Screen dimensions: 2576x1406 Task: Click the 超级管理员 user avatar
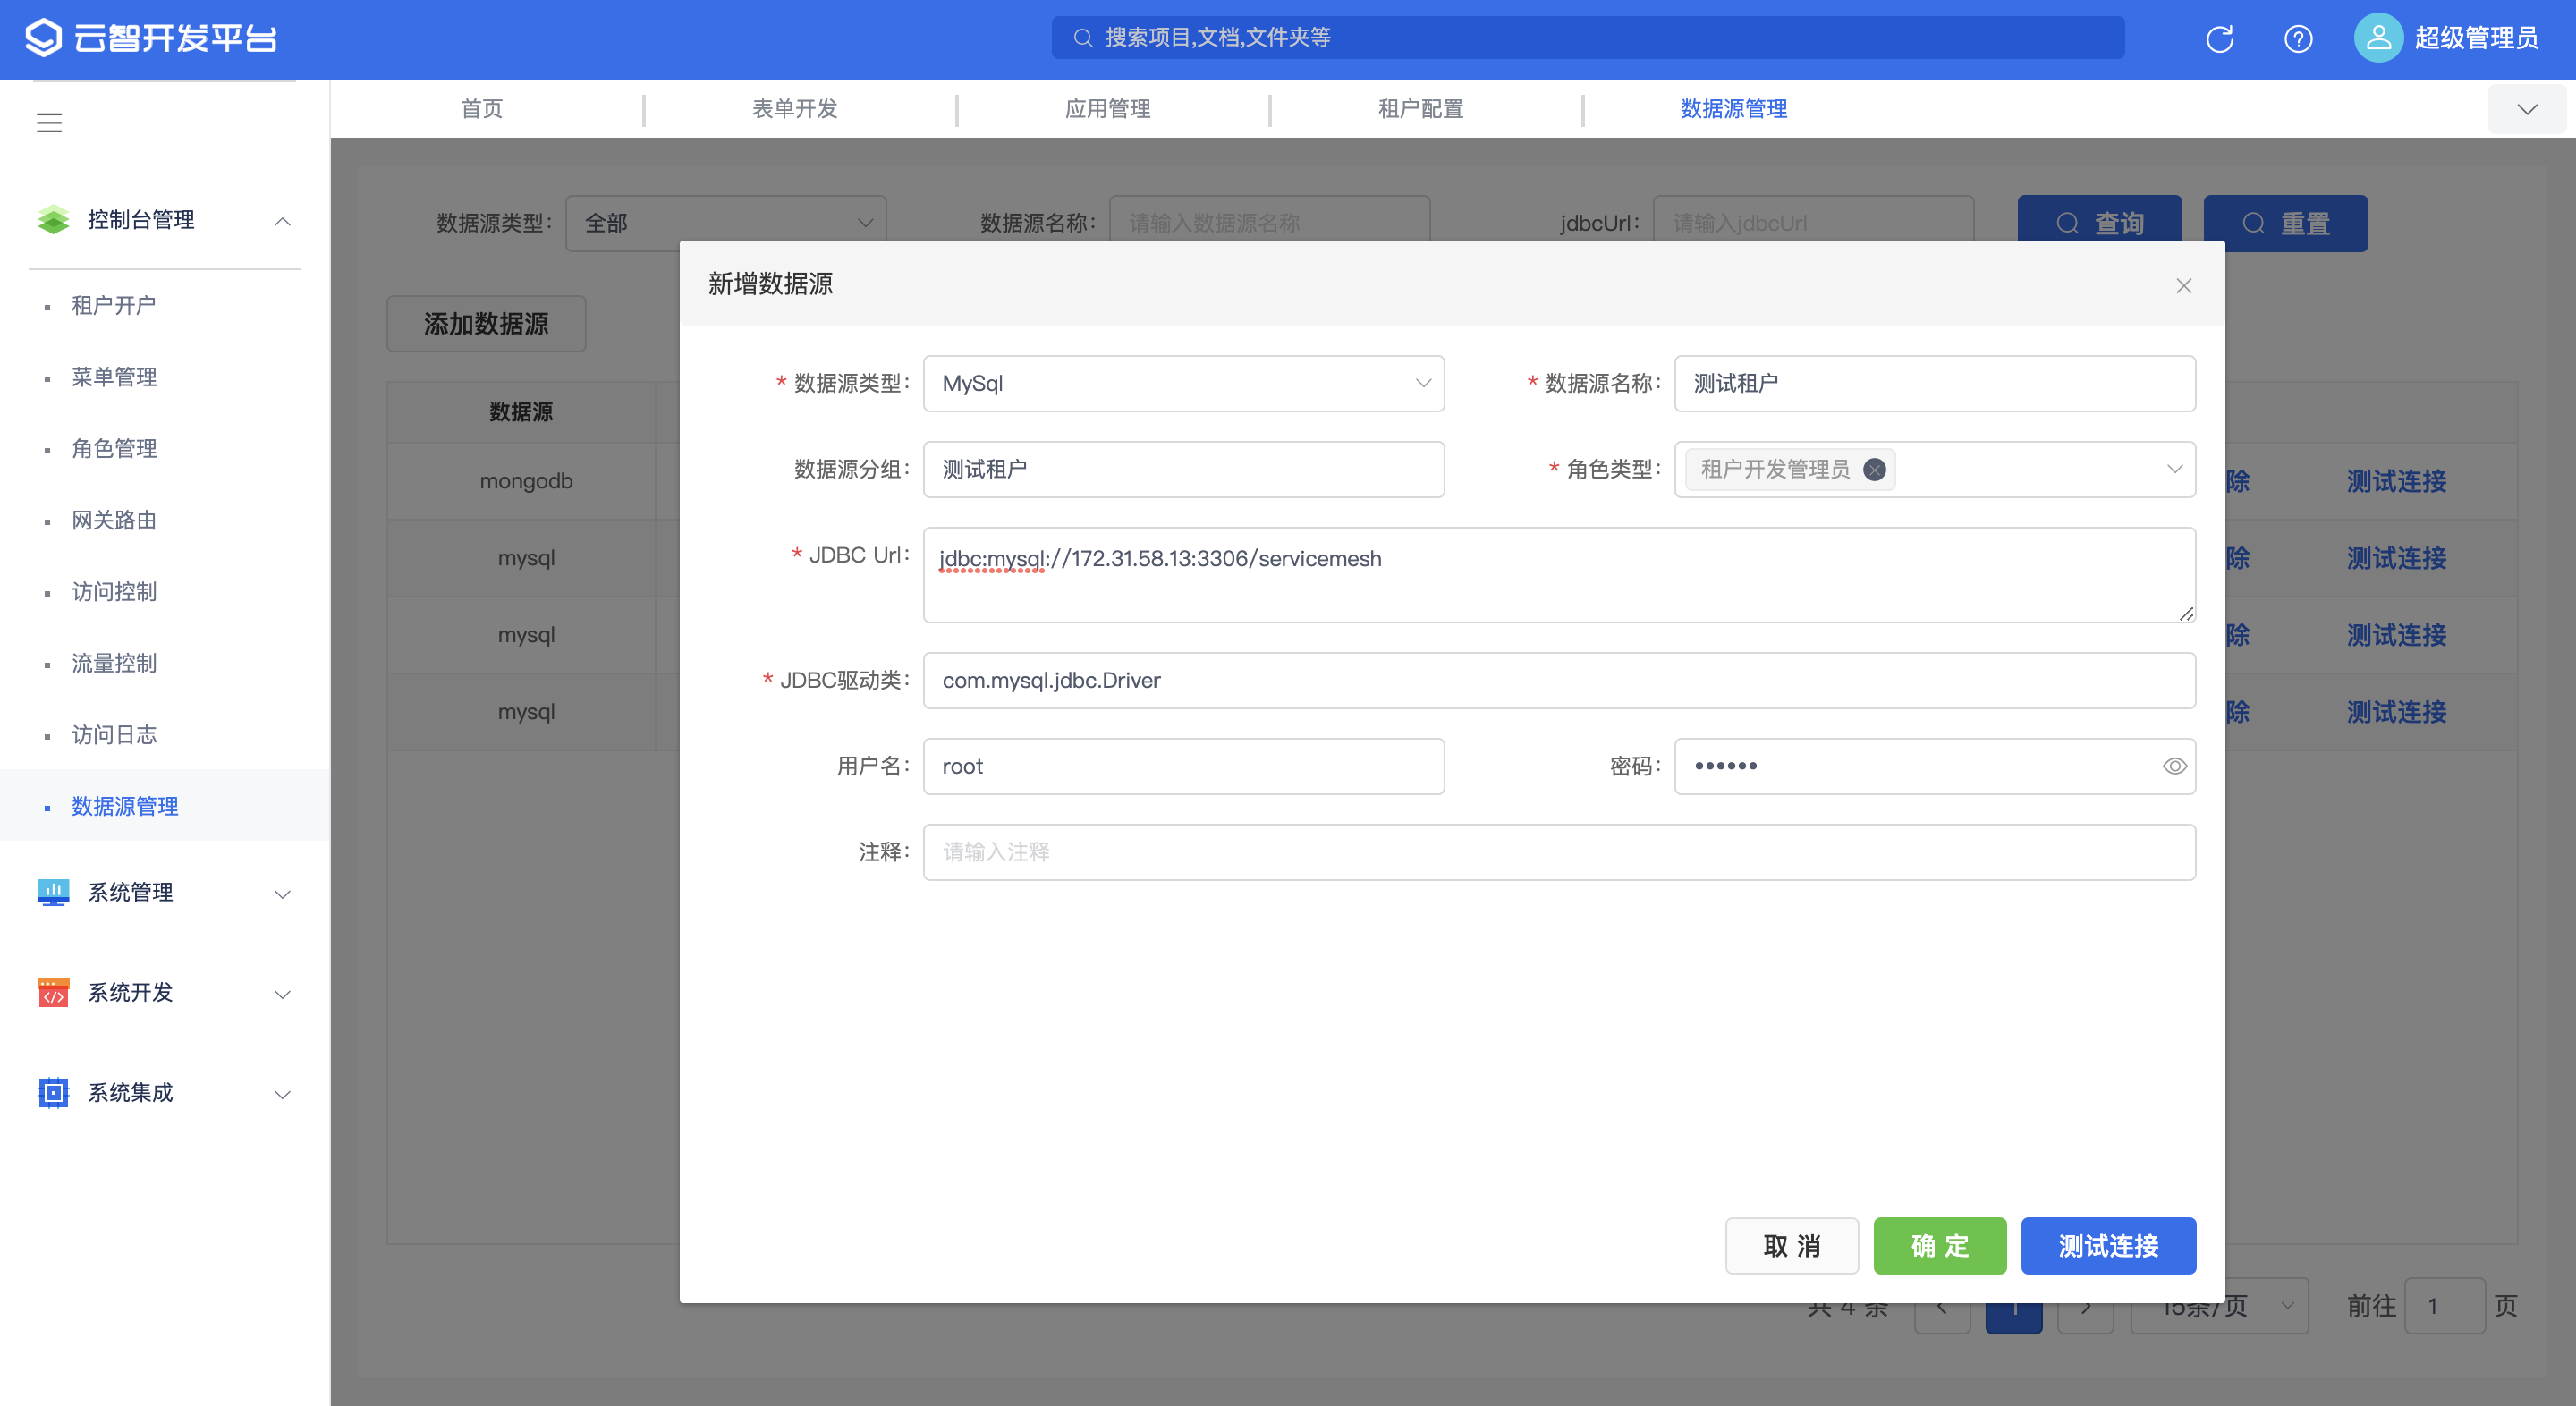click(x=2378, y=38)
